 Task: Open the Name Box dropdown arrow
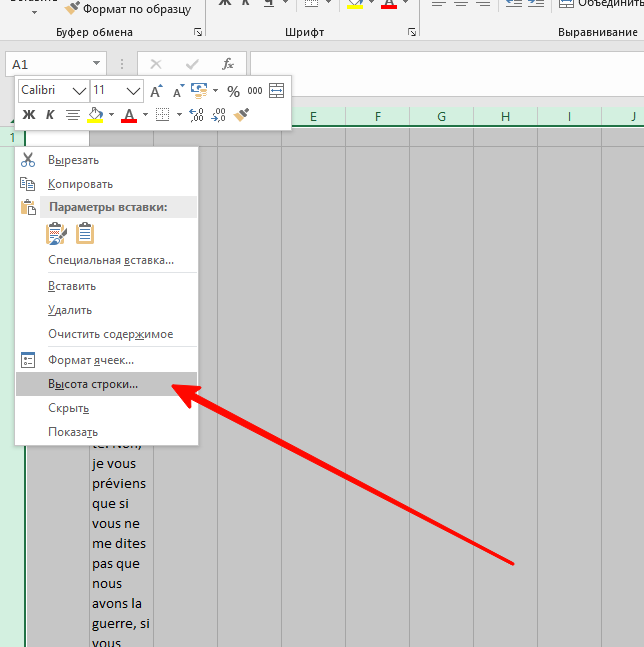[96, 63]
